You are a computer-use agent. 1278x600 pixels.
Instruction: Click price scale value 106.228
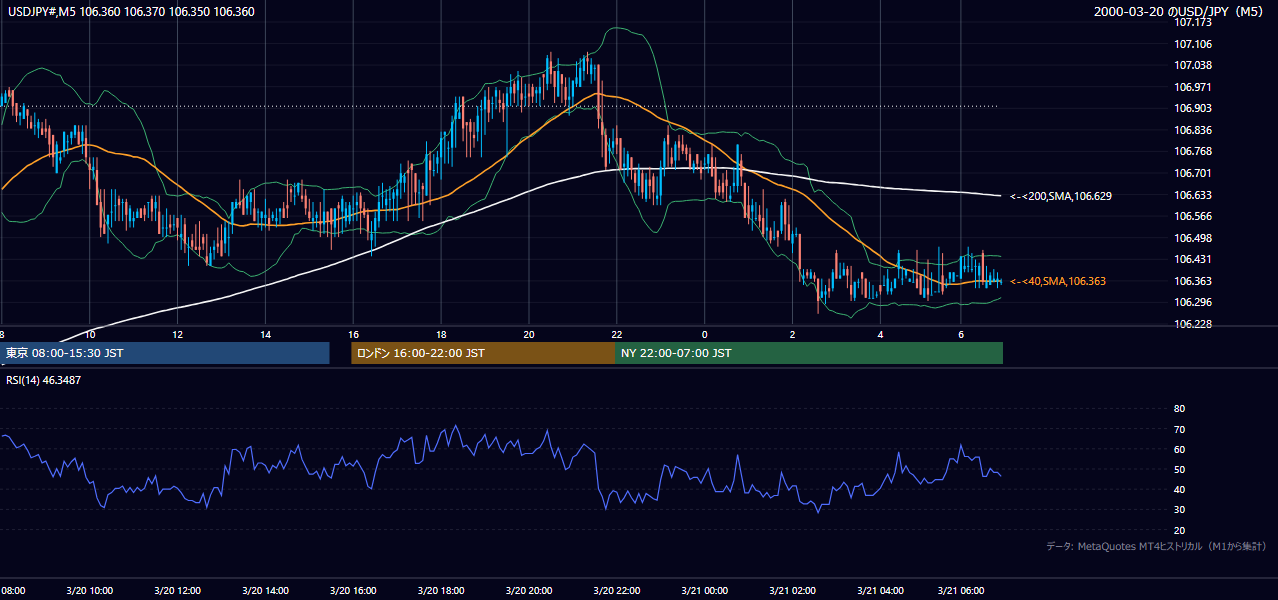1193,324
